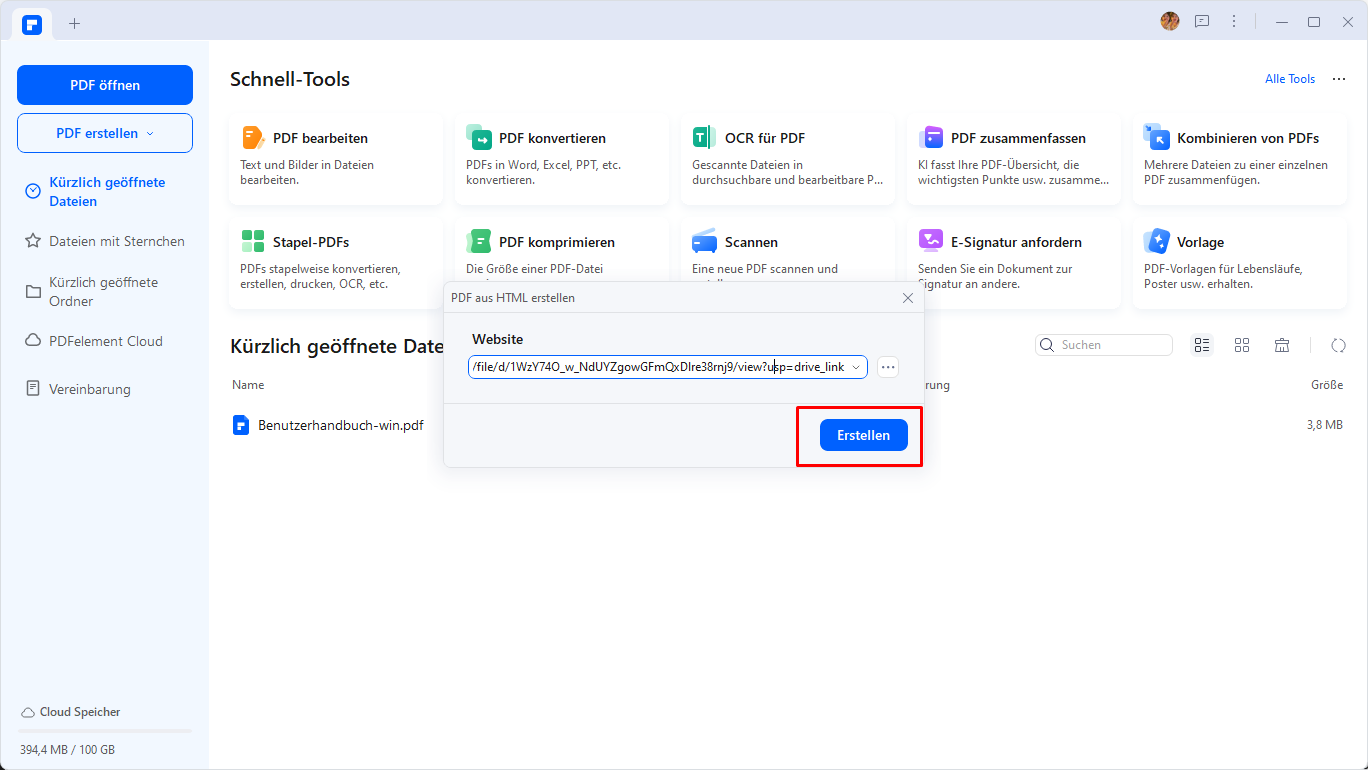Click the Suchen search field
Viewport: 1368px width, 770px height.
click(1104, 345)
